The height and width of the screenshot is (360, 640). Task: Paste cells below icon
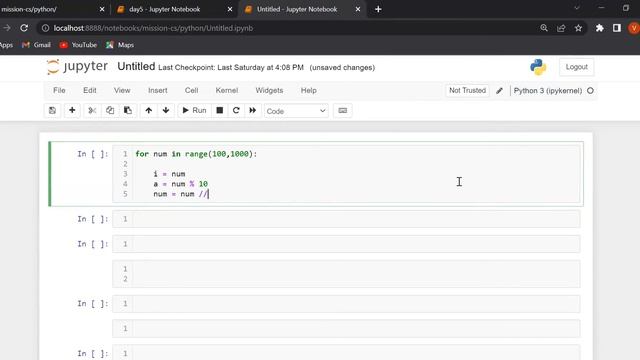point(128,111)
